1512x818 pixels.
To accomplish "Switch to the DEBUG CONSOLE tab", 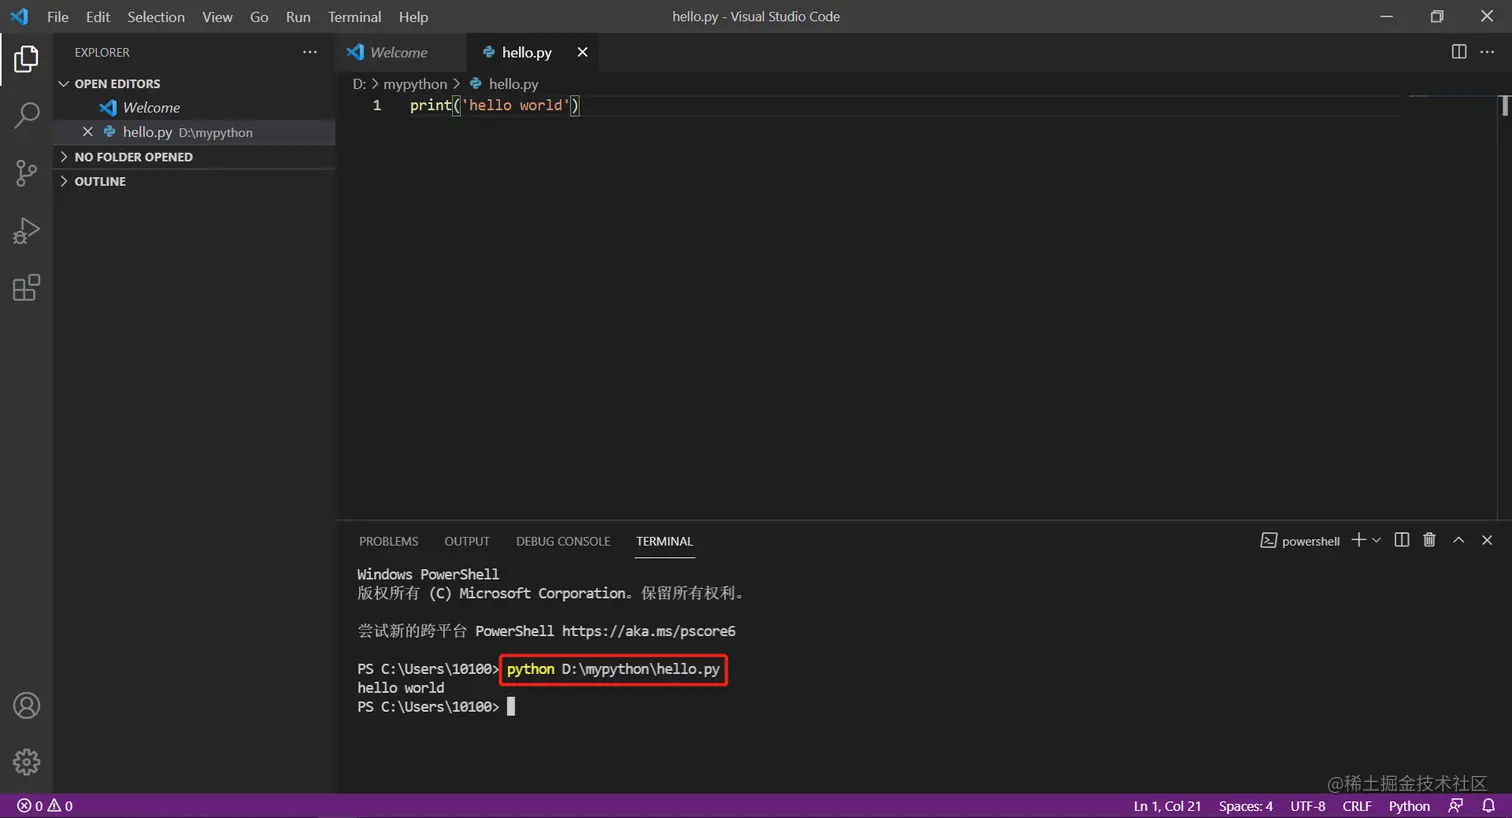I will [562, 541].
